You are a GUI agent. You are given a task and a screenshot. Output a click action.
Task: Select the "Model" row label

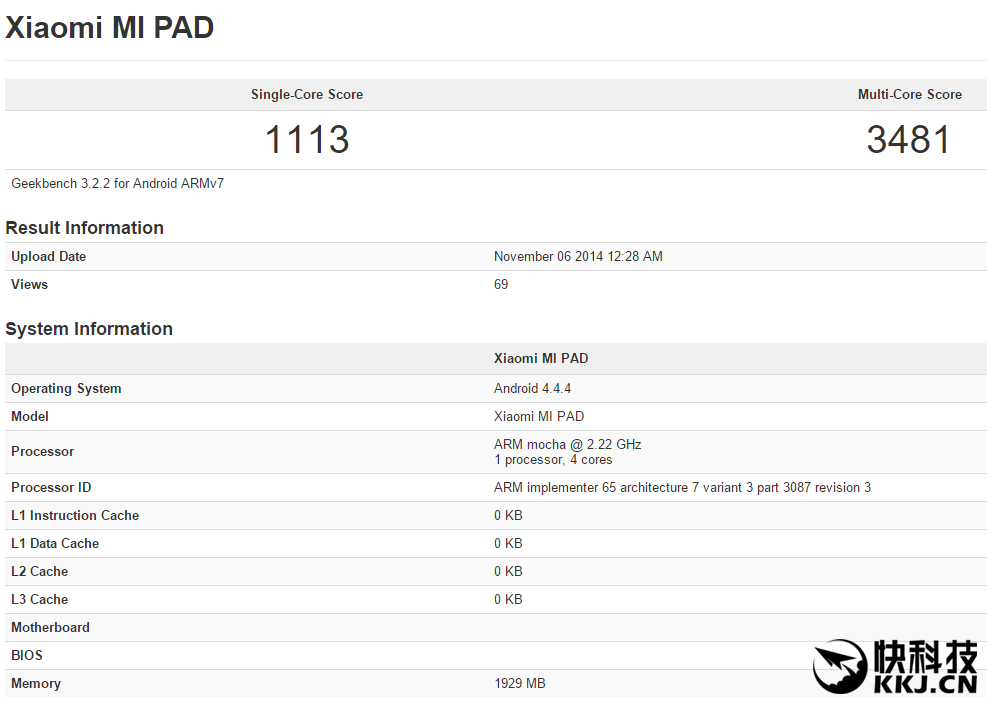coord(30,416)
